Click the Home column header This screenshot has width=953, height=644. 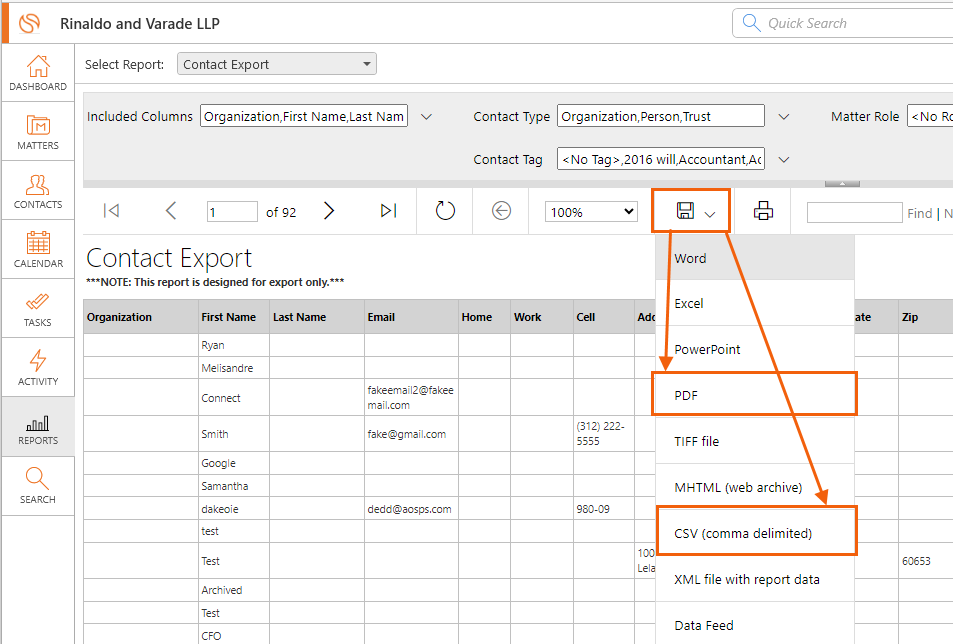coord(484,317)
